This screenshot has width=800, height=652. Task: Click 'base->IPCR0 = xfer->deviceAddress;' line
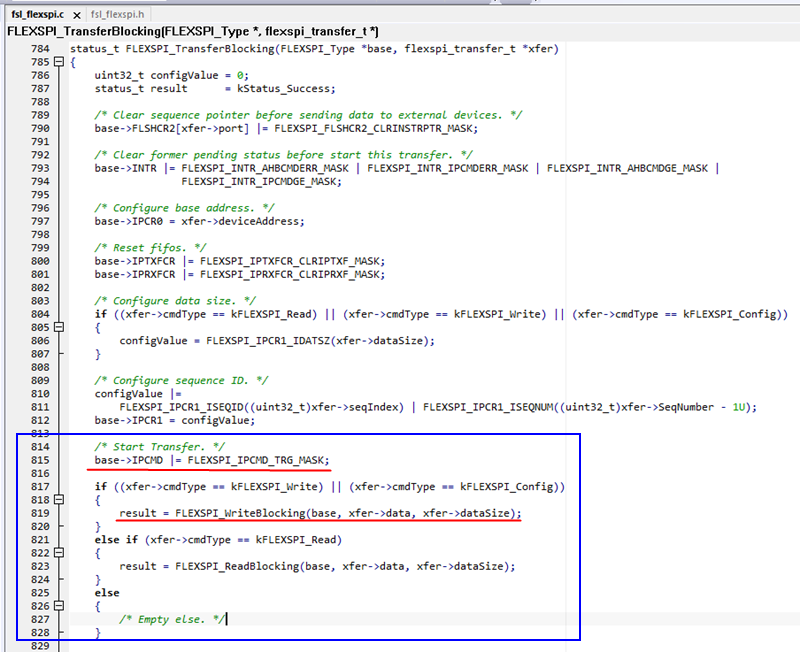(199, 221)
